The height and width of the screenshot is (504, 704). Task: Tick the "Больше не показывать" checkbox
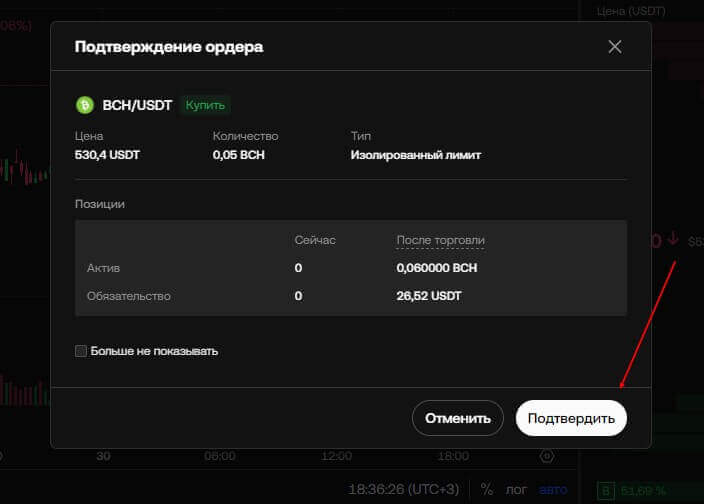coord(81,351)
